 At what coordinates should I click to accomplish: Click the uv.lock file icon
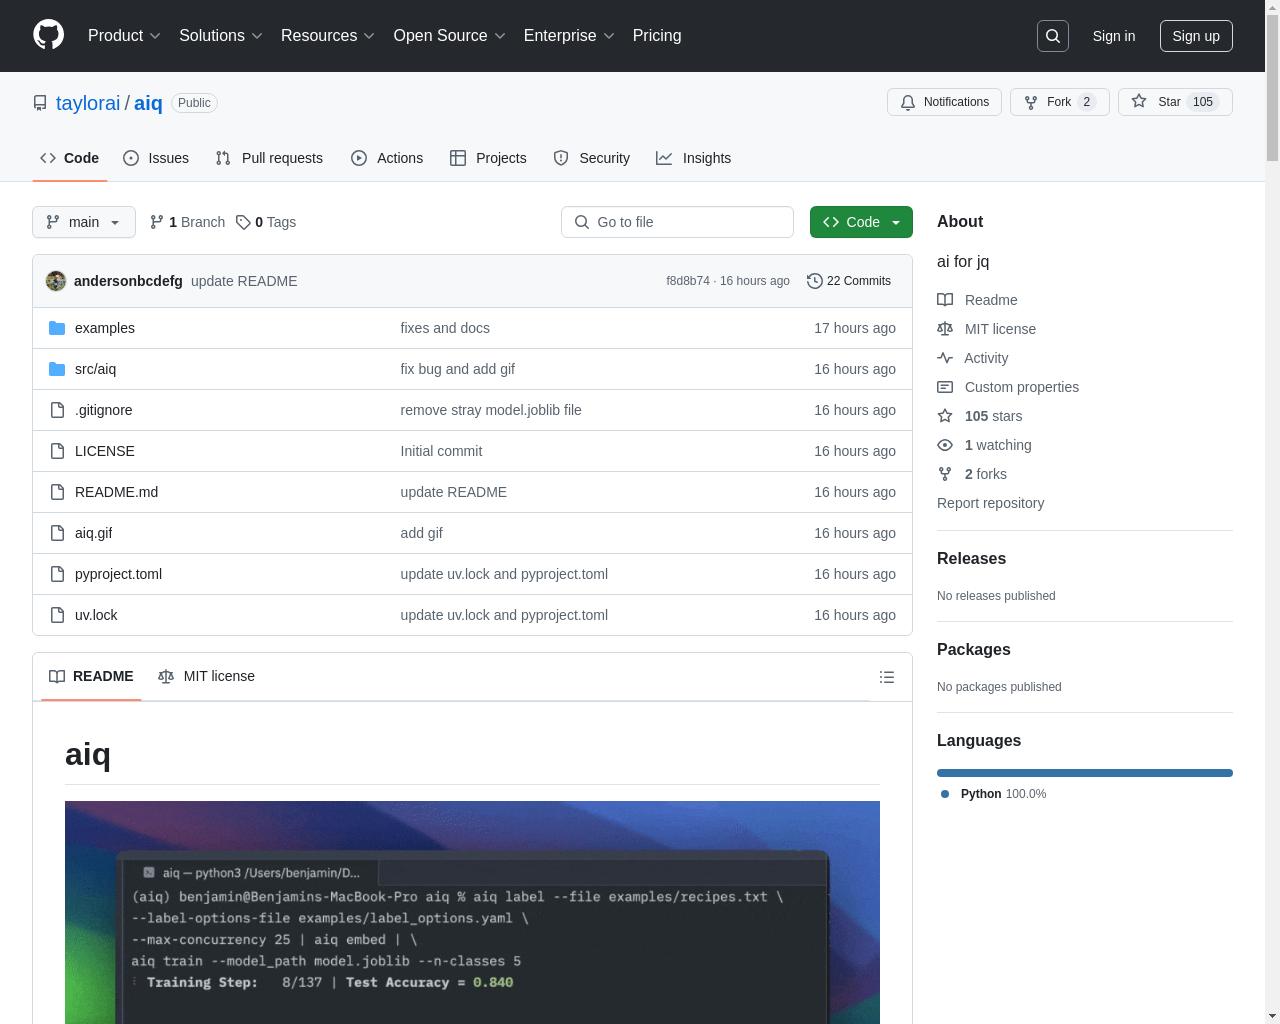(57, 615)
